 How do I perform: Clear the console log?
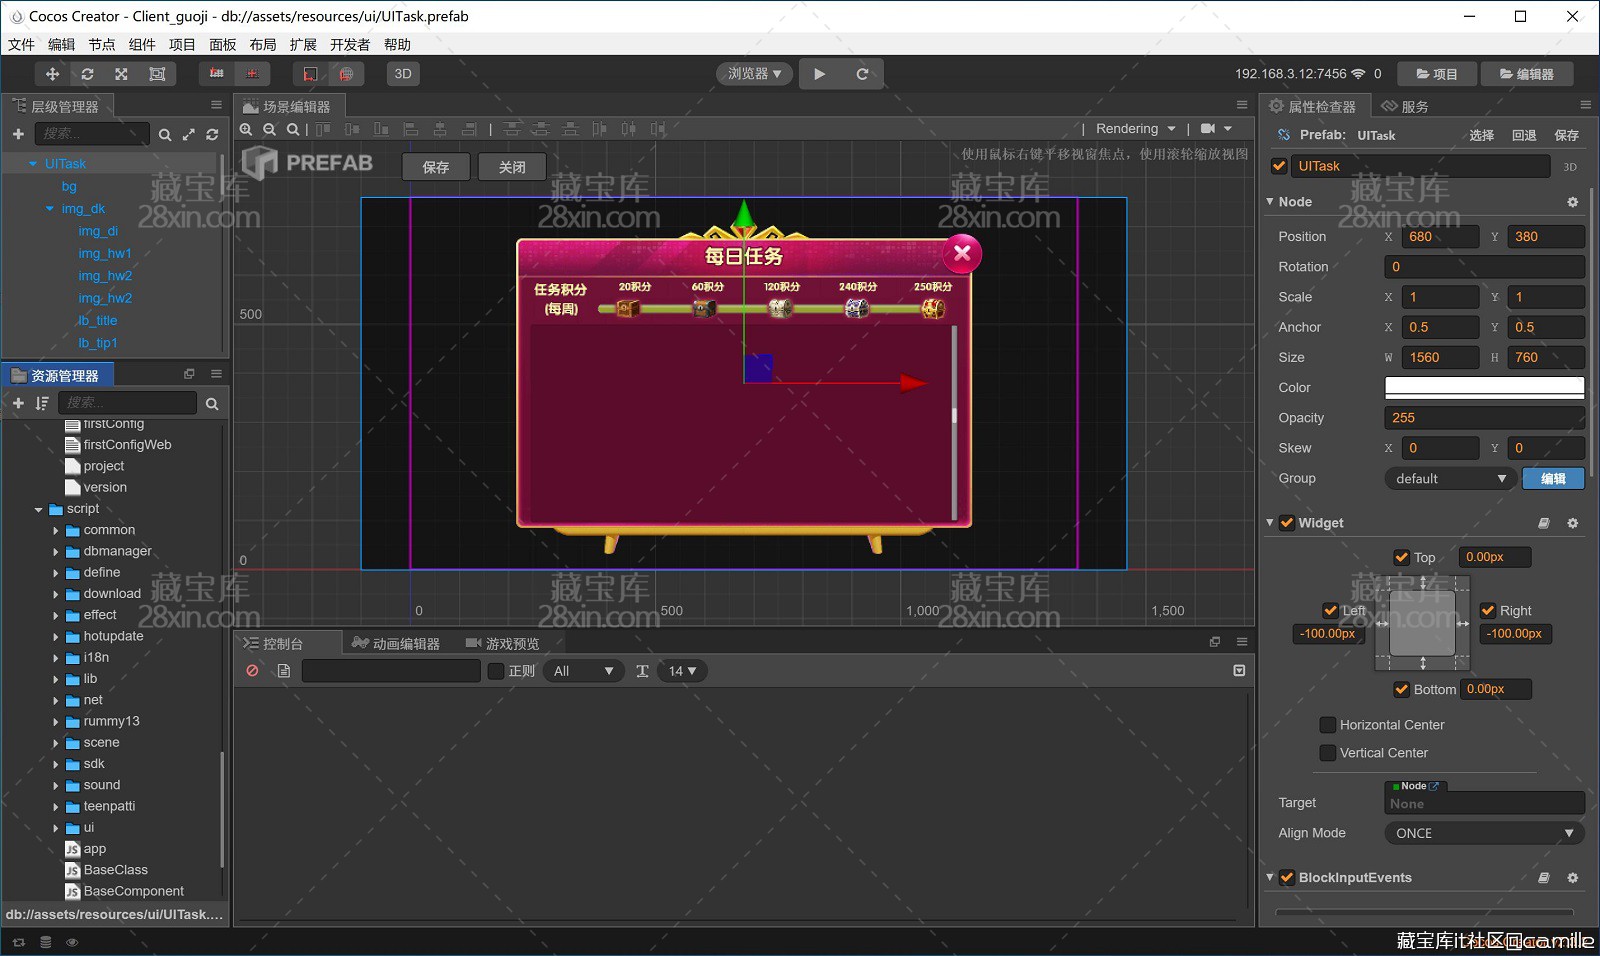point(252,671)
